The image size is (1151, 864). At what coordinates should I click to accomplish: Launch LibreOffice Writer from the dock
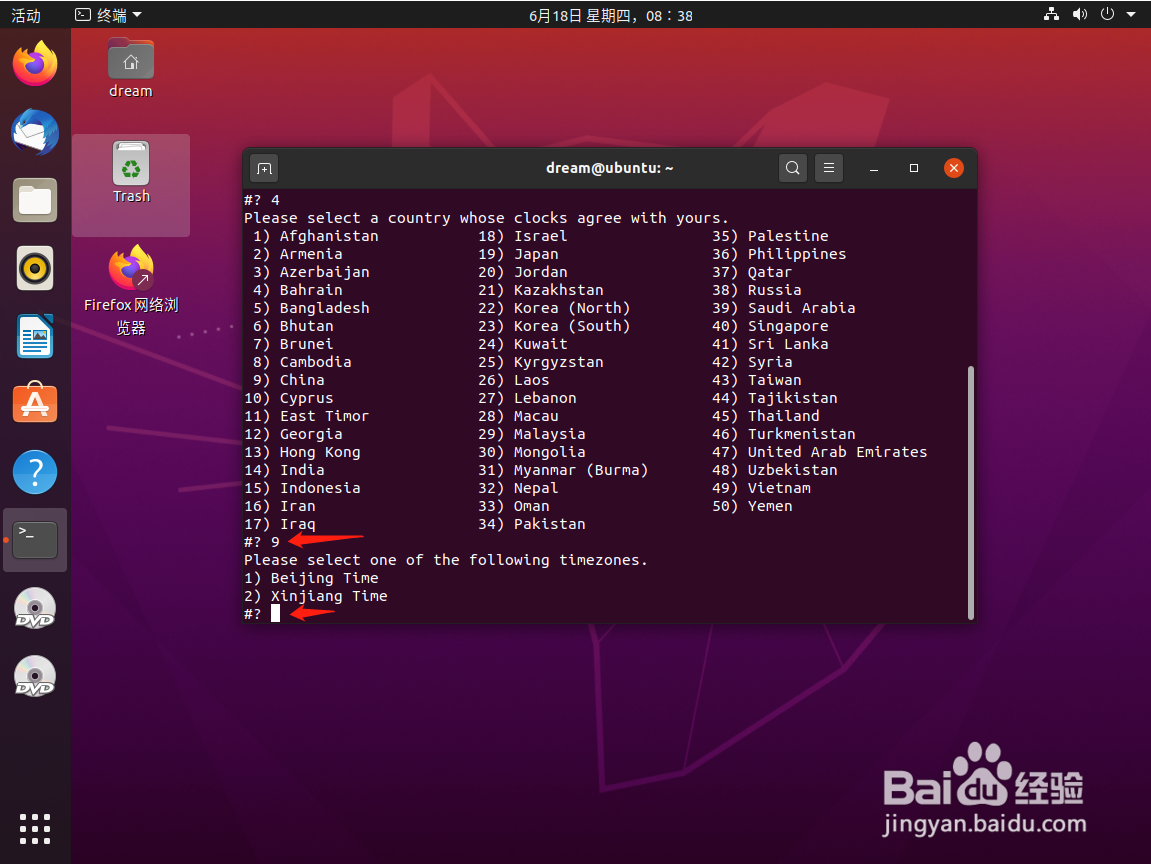click(35, 336)
